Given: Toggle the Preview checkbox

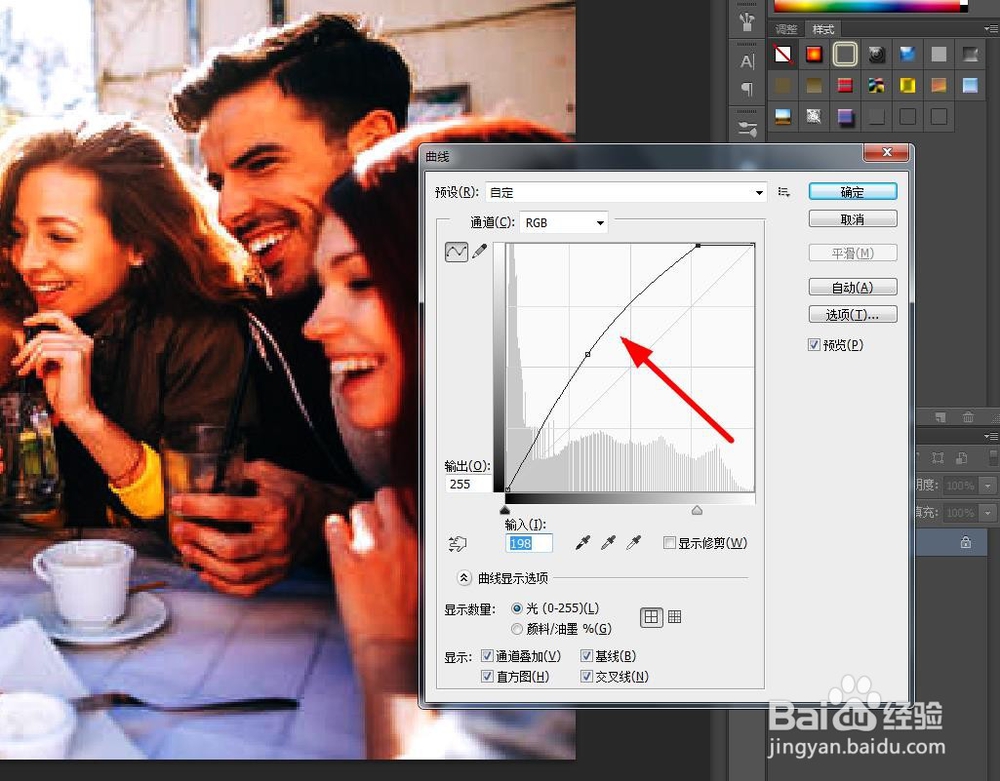Looking at the screenshot, I should click(x=814, y=345).
